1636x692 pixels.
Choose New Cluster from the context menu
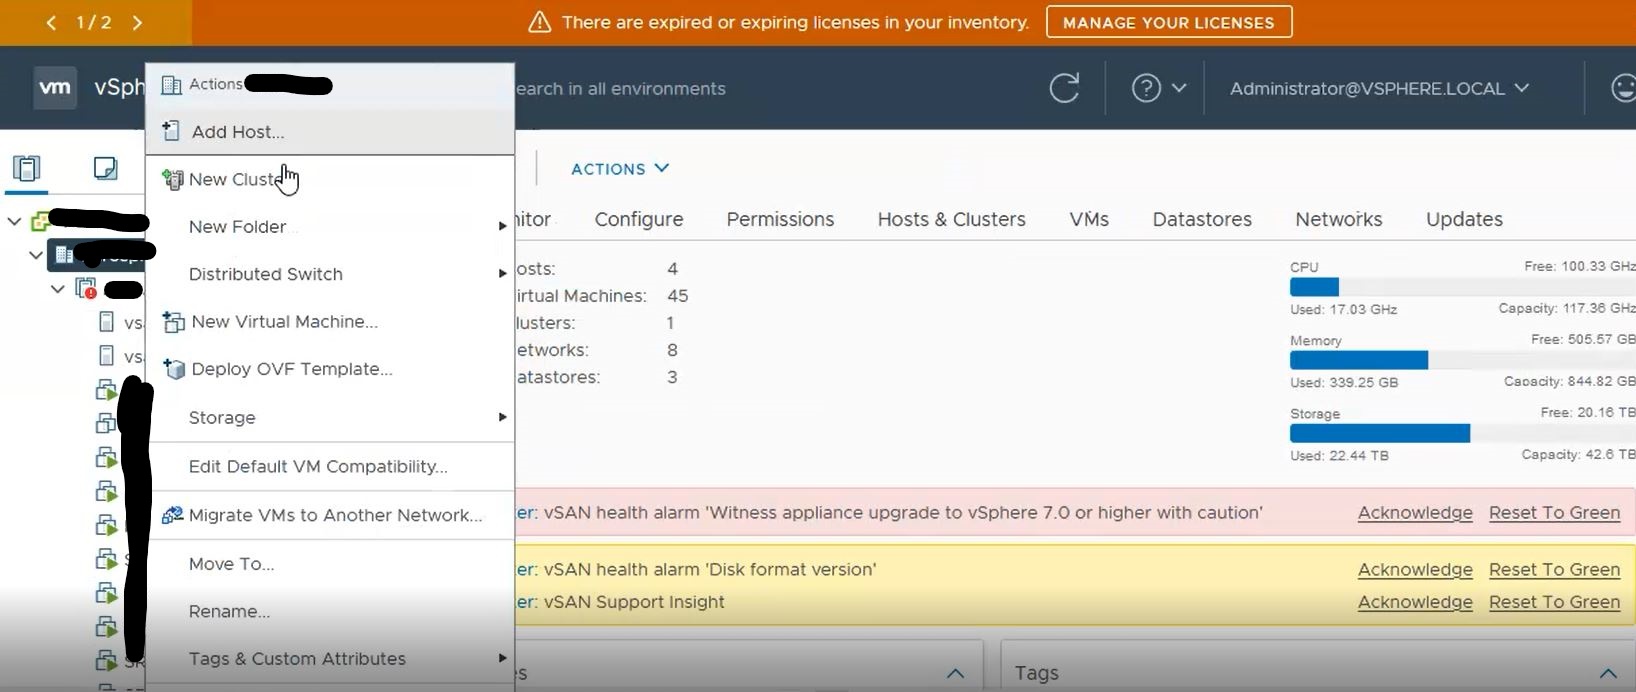pos(330,179)
